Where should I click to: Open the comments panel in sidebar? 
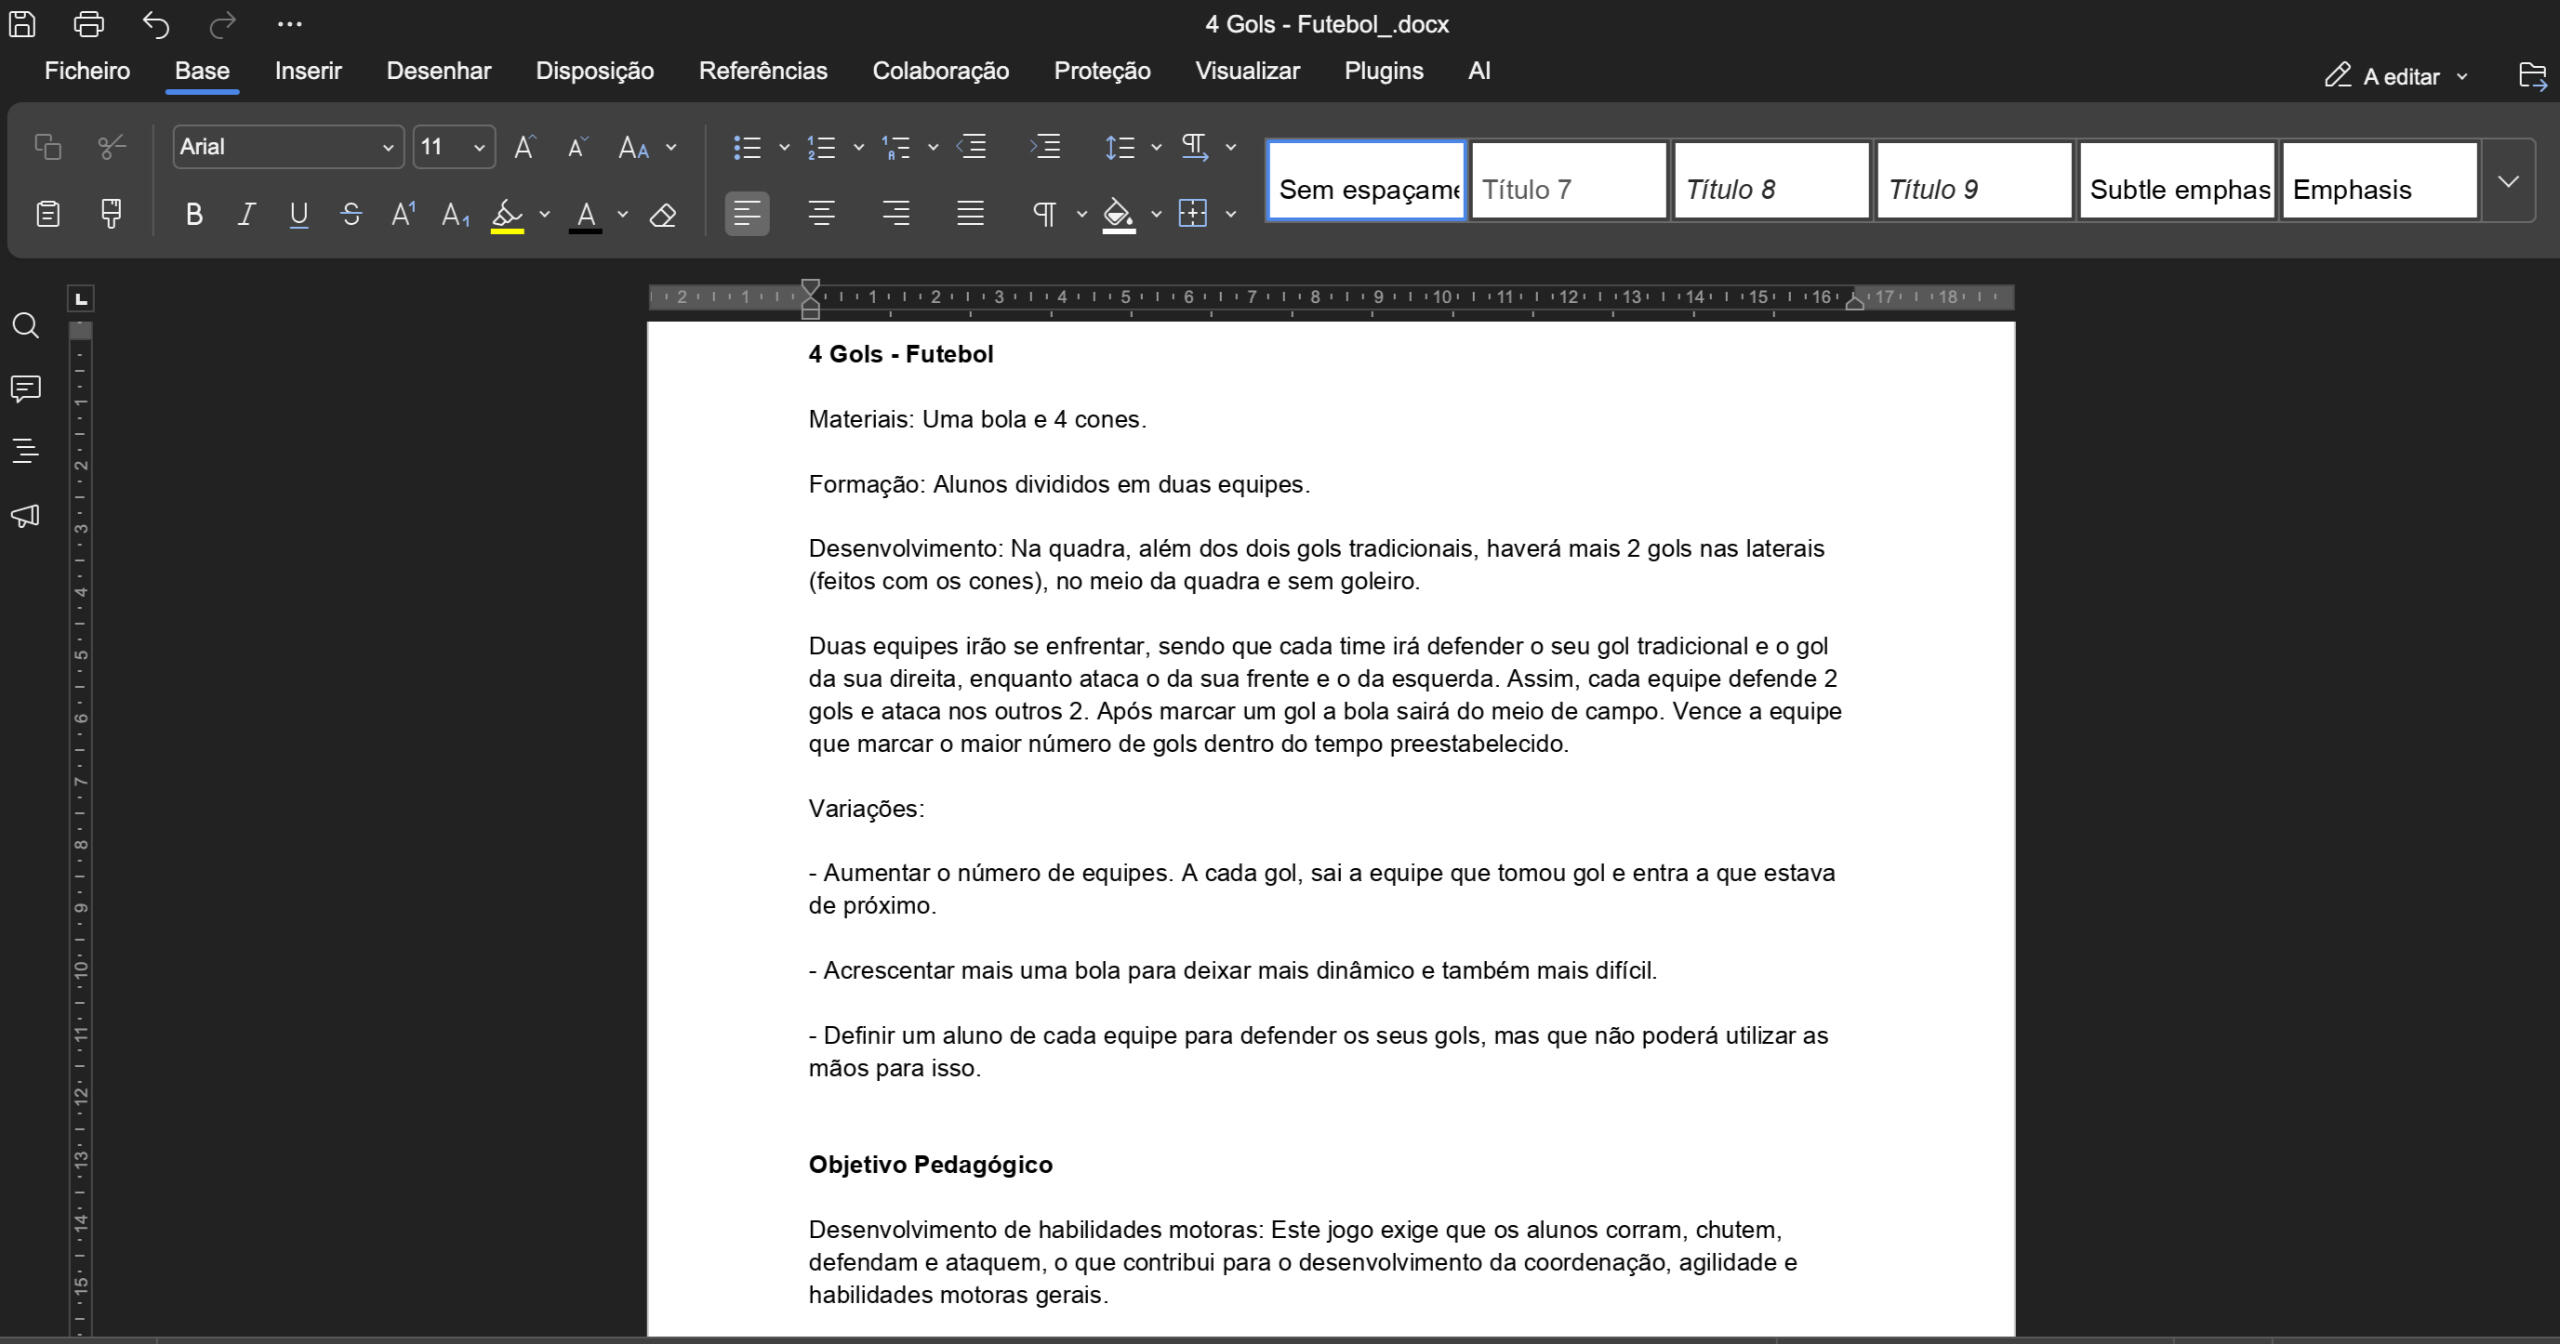[25, 389]
